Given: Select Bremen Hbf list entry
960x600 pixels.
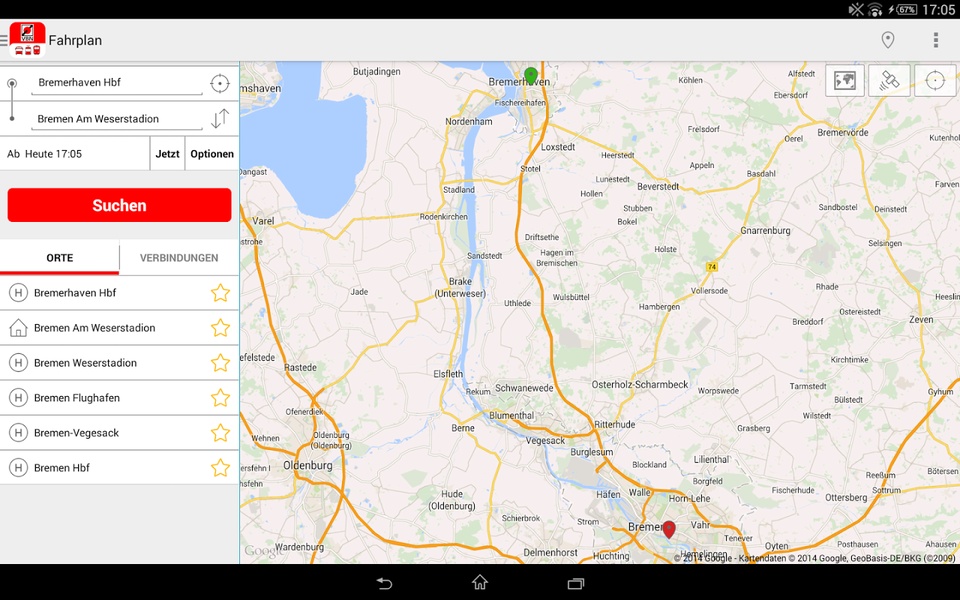Looking at the screenshot, I should (119, 468).
